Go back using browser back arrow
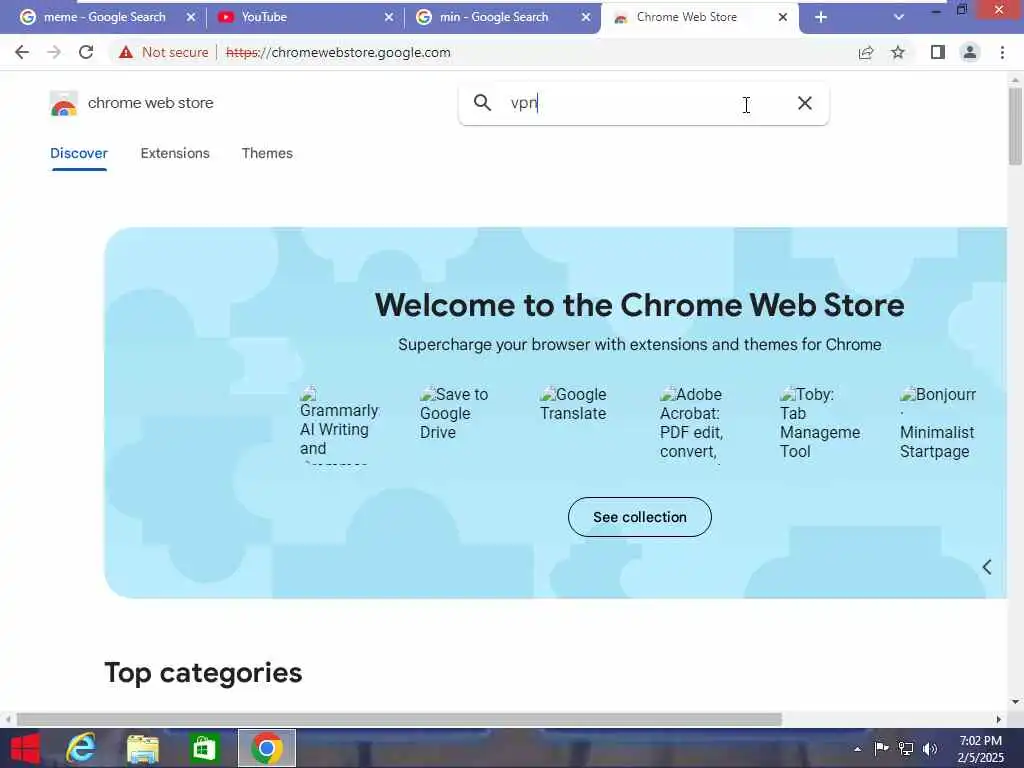Viewport: 1024px width, 768px height. [x=22, y=52]
